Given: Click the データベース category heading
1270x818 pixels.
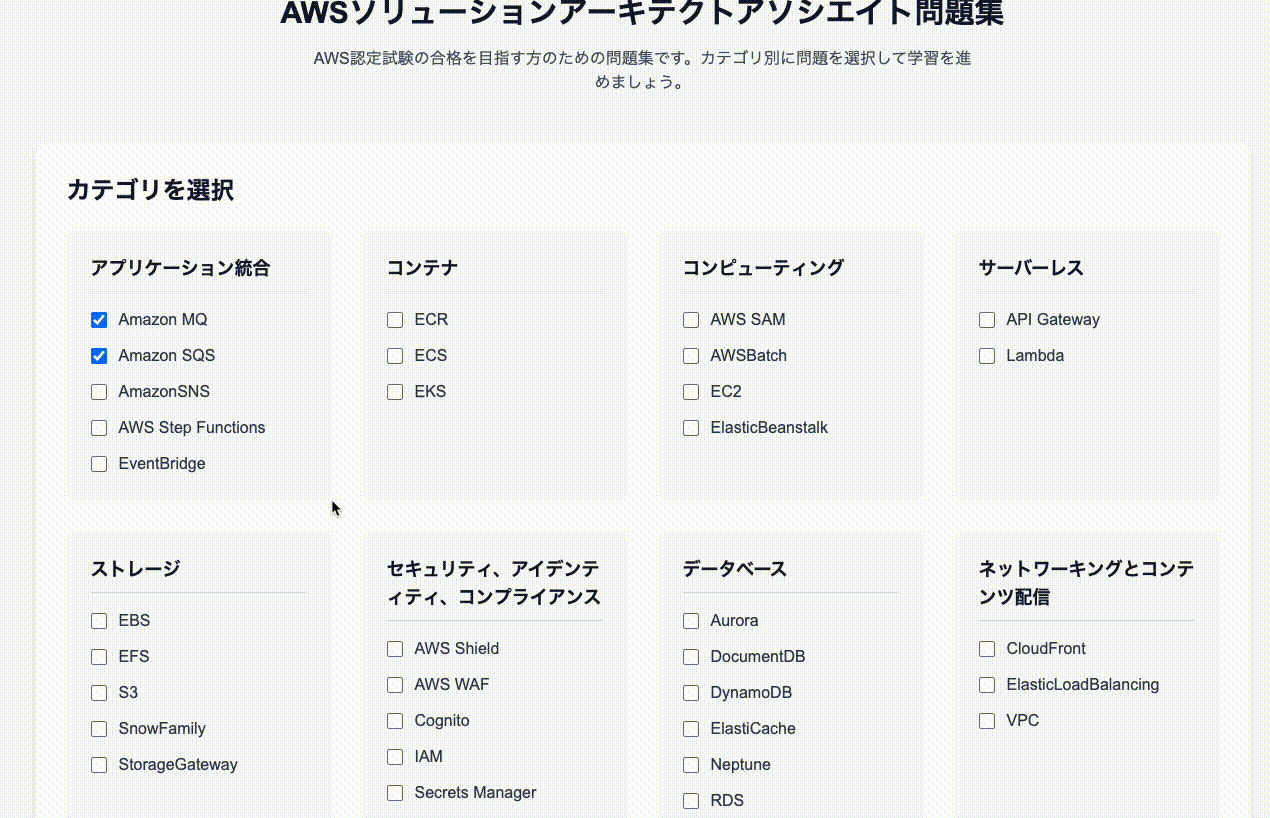Looking at the screenshot, I should pos(735,569).
